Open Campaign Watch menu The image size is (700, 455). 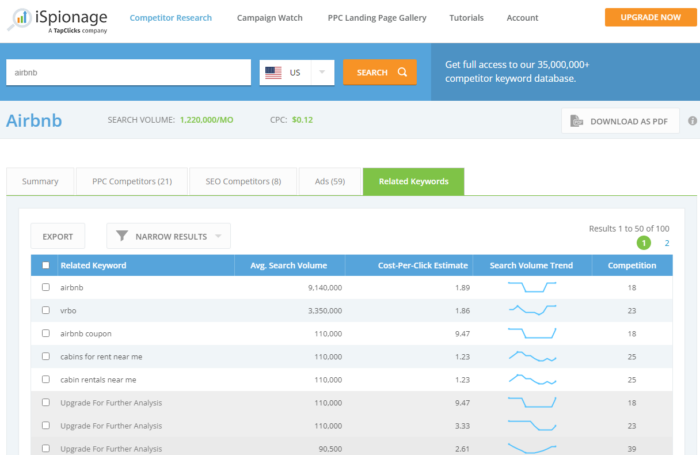point(270,18)
